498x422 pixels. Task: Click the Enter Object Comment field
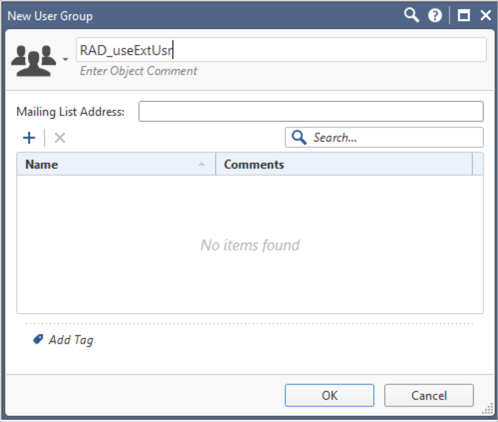(x=138, y=71)
